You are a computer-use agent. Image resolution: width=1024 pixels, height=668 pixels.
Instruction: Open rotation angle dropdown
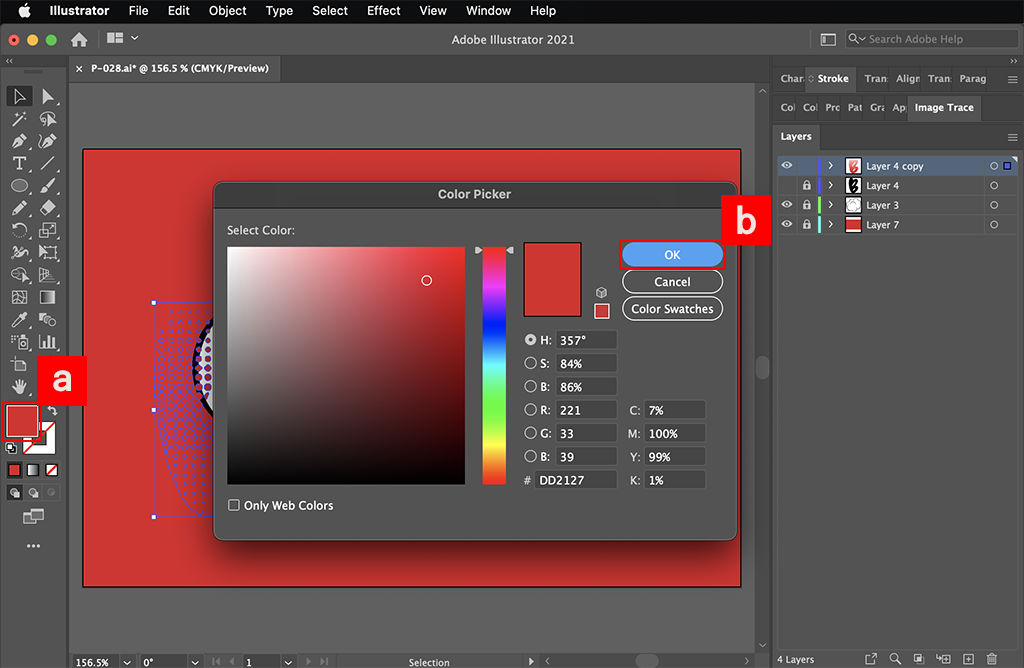[195, 662]
